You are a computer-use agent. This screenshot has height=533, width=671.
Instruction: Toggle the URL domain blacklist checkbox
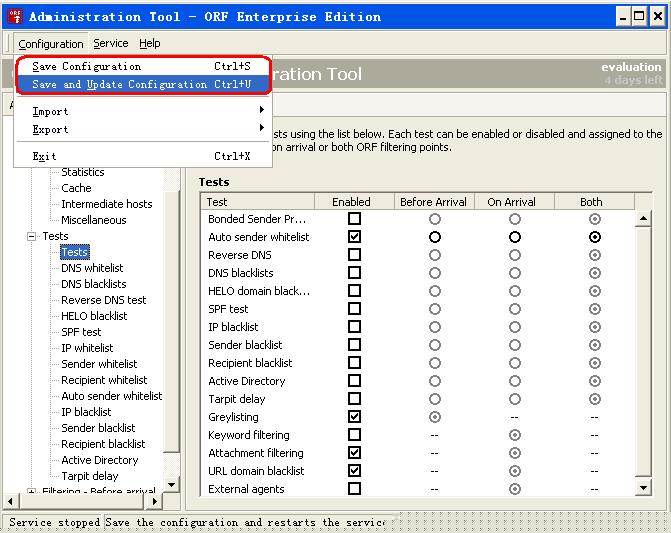(354, 471)
